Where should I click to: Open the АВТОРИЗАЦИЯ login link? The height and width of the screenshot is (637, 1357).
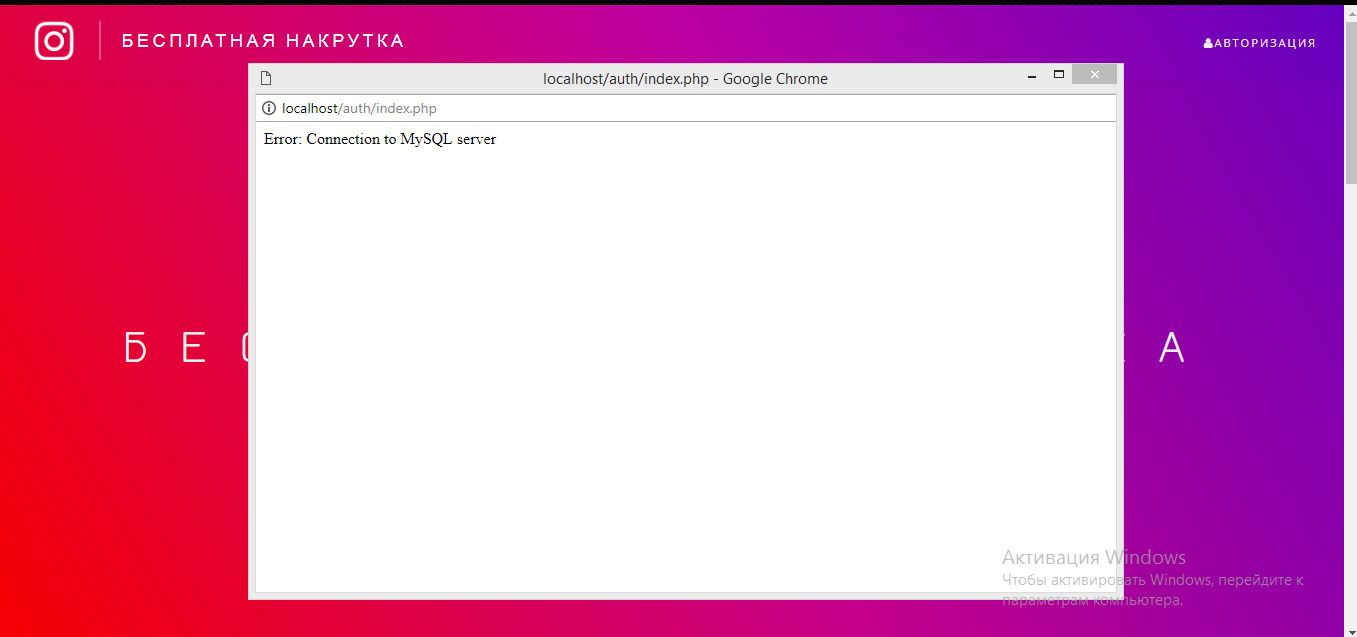click(x=1264, y=43)
